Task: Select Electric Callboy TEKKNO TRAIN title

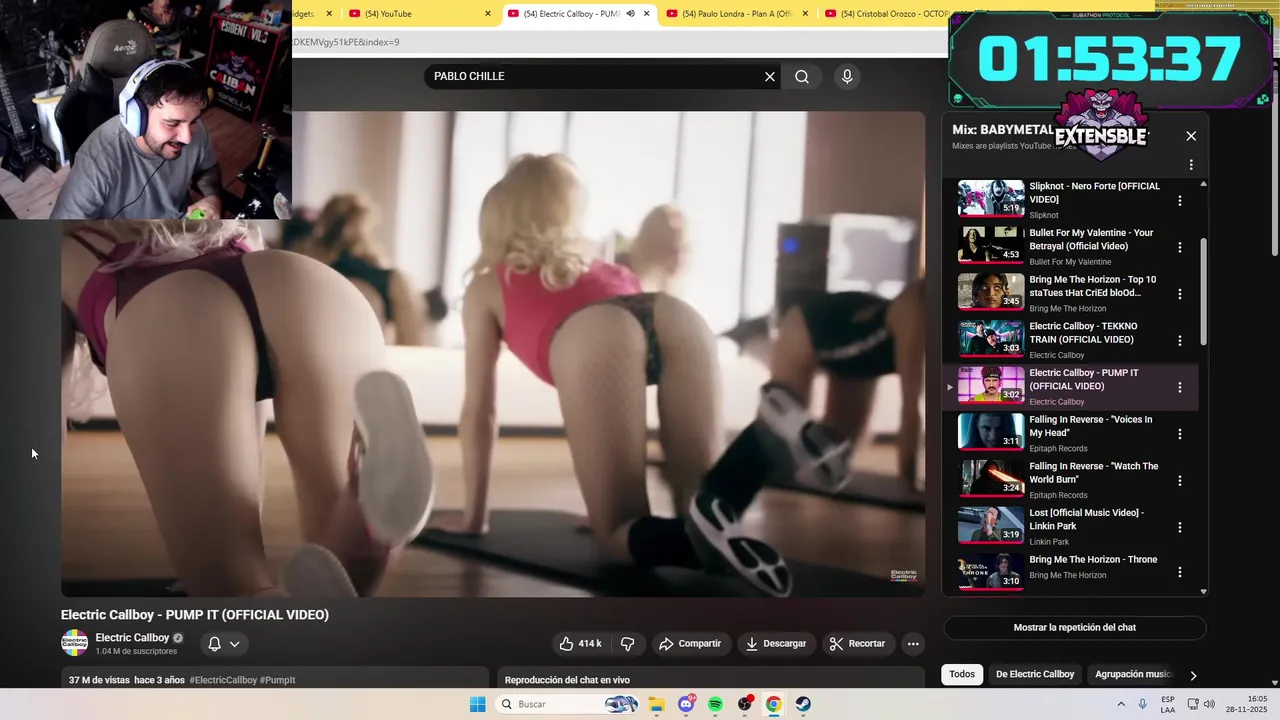Action: [x=1083, y=333]
